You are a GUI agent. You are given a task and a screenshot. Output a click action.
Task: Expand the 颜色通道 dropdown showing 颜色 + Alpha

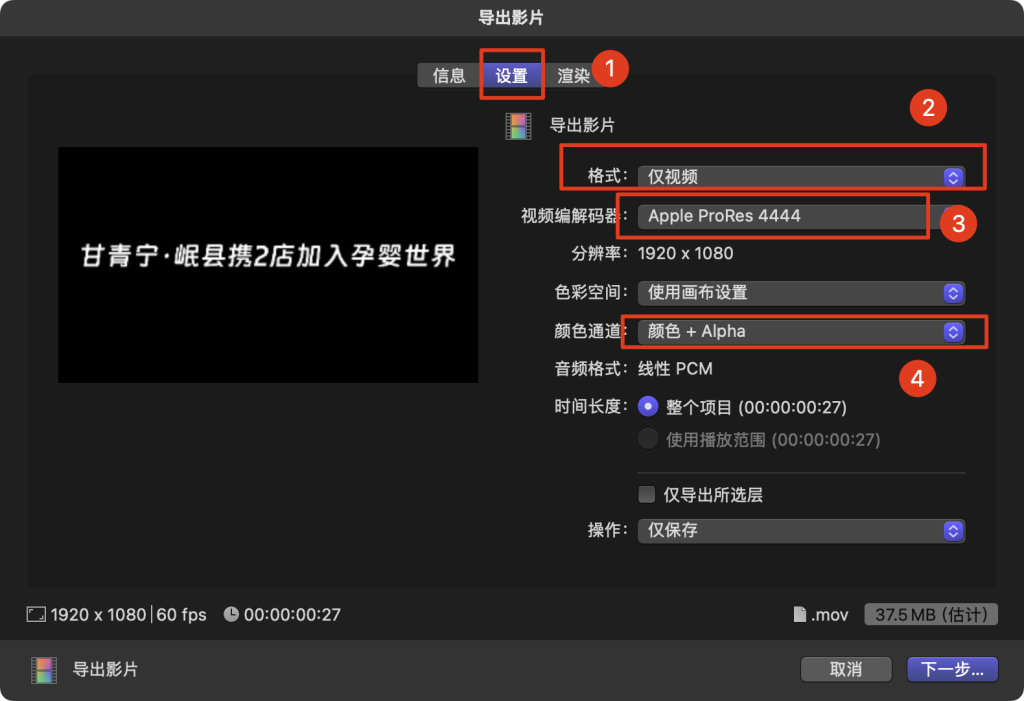[x=800, y=331]
